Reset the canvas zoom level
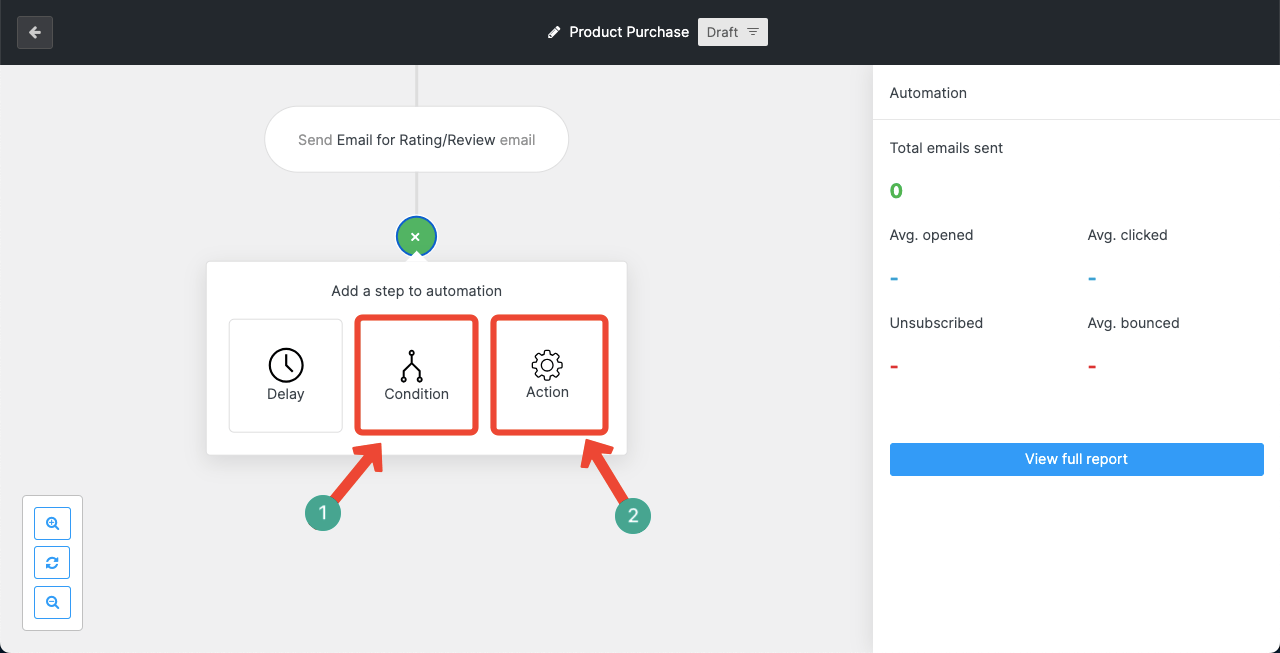 coord(52,563)
